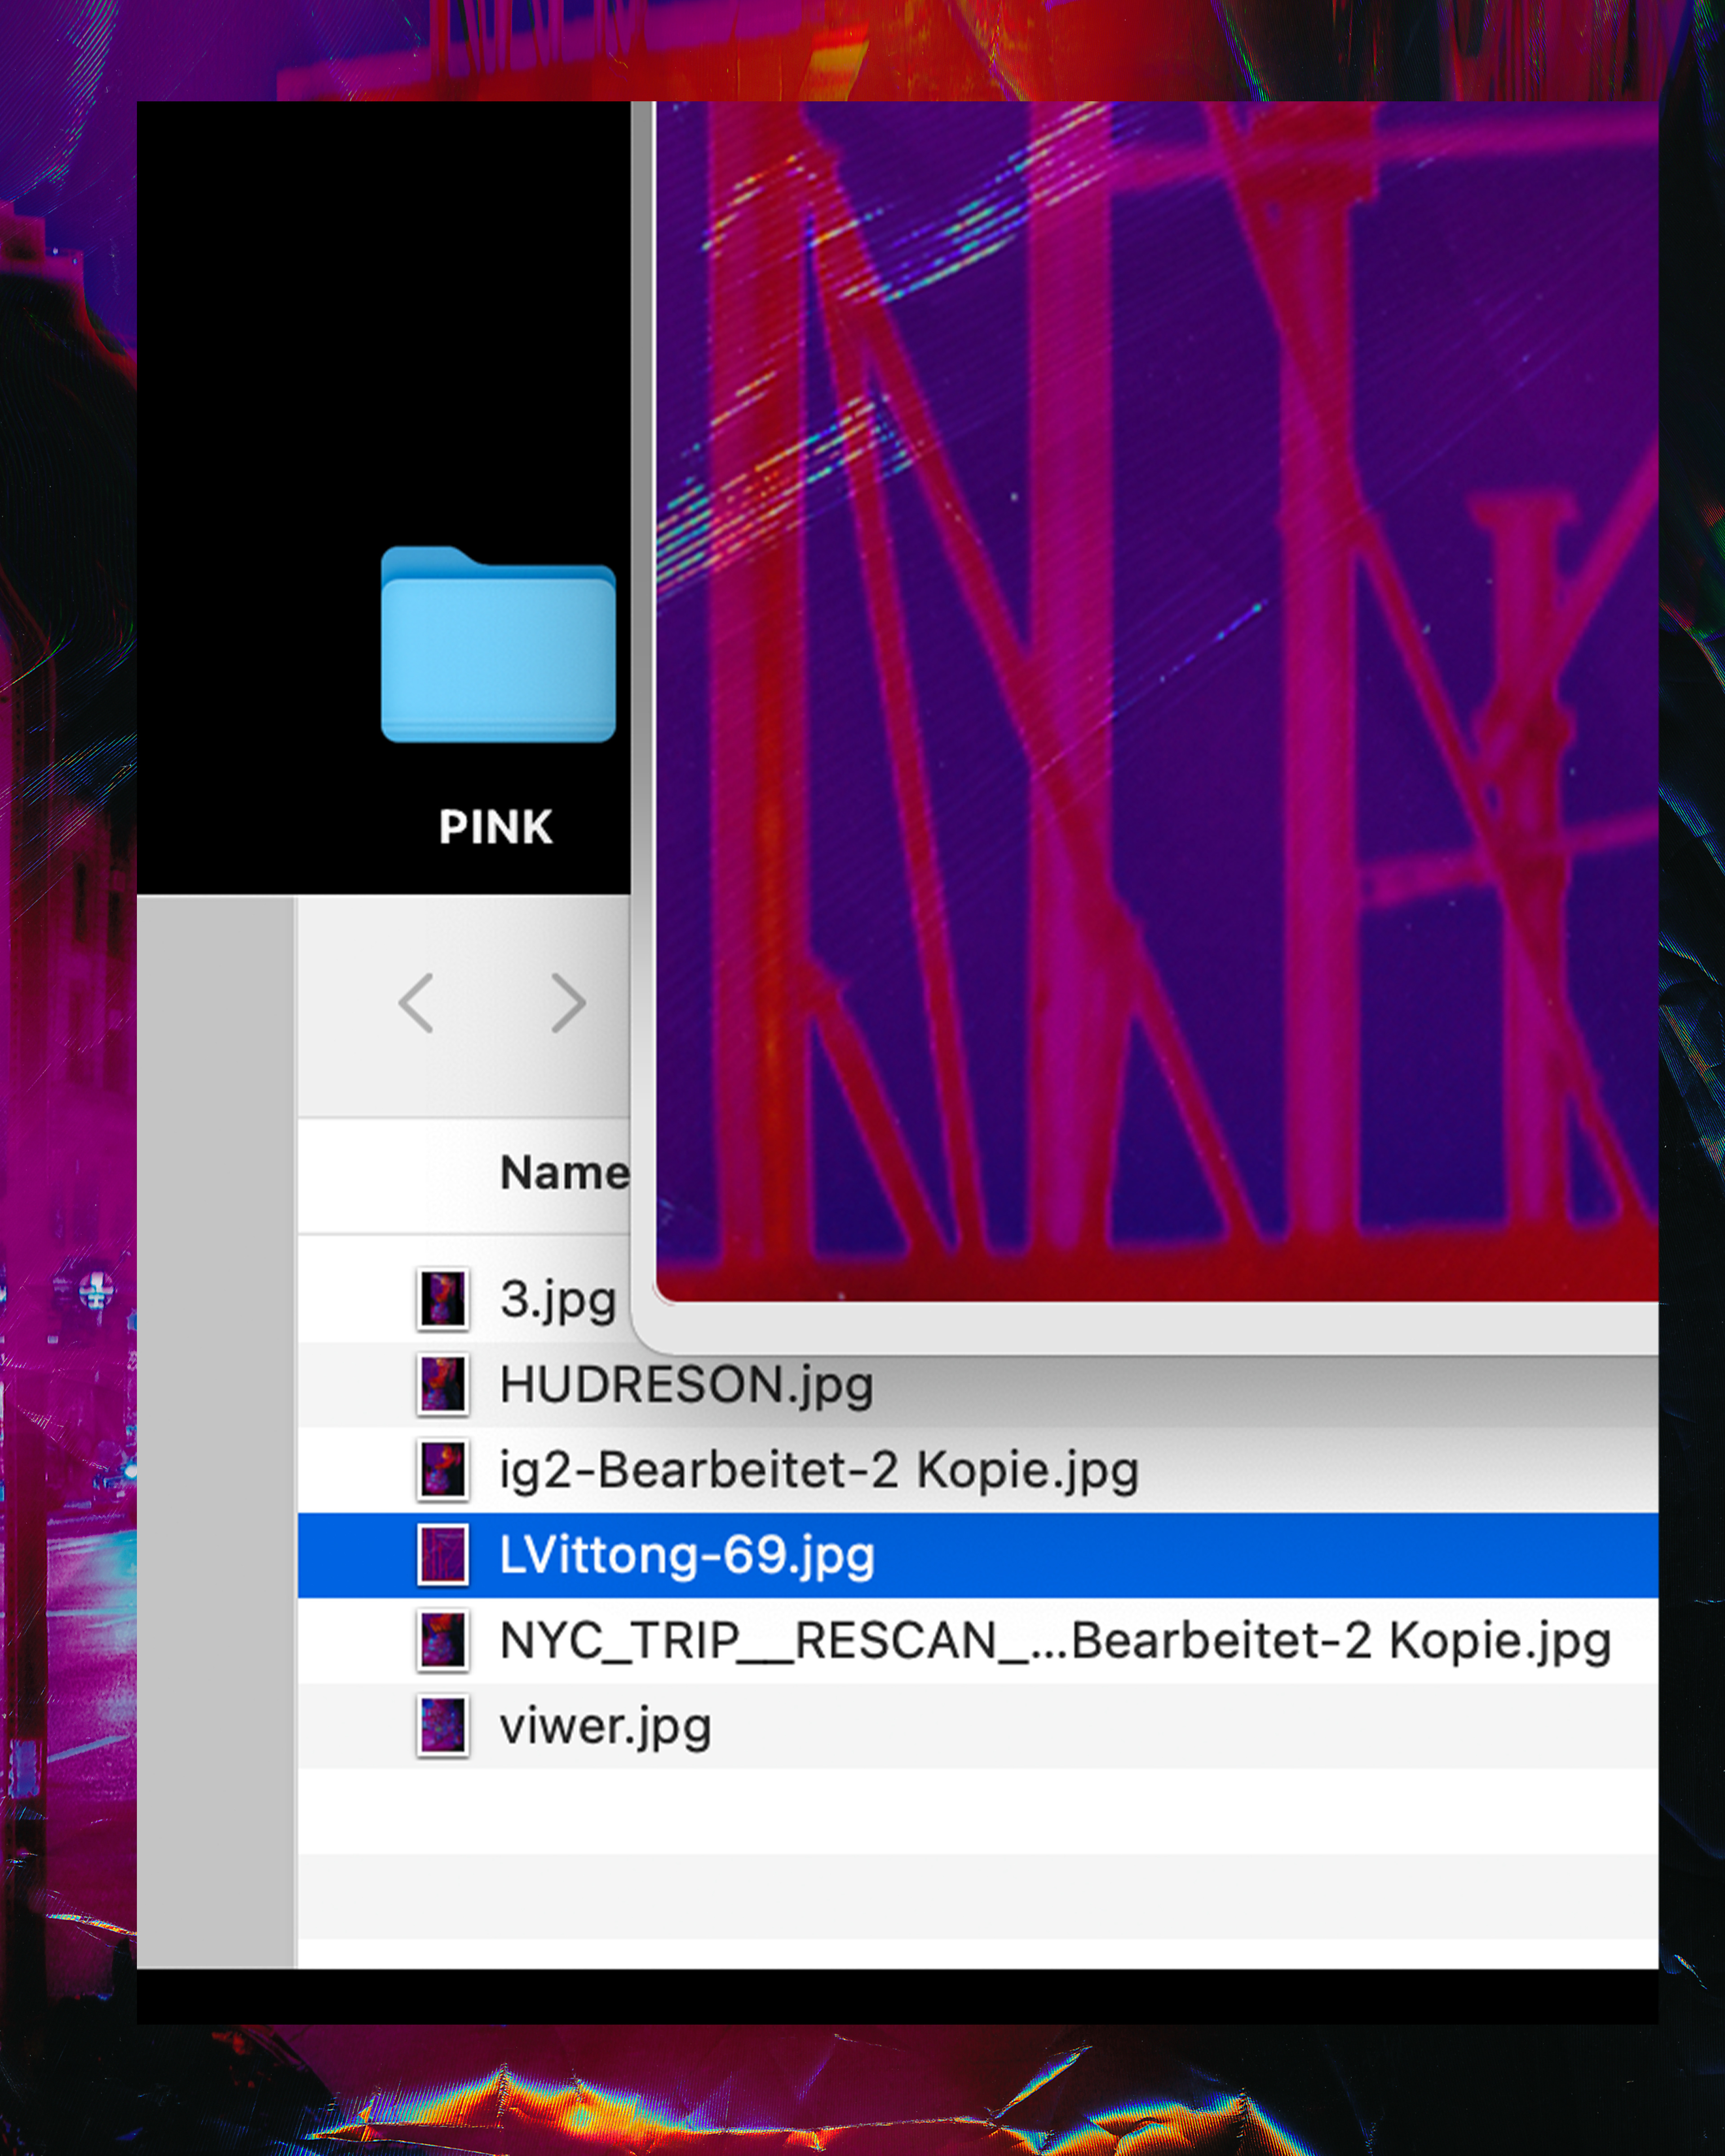This screenshot has height=2156, width=1725.
Task: Select the HUDRESON.jpg file name
Action: click(x=686, y=1385)
